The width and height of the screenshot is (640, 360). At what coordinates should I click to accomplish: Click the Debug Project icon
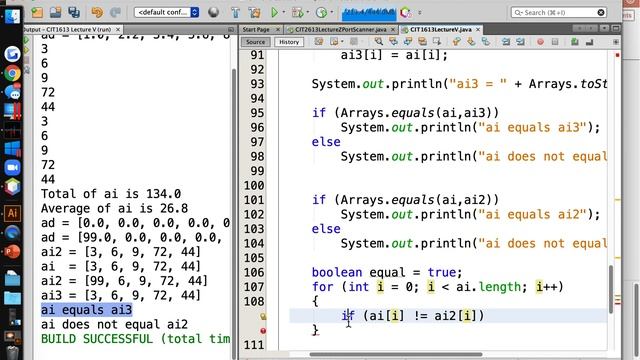coord(297,13)
